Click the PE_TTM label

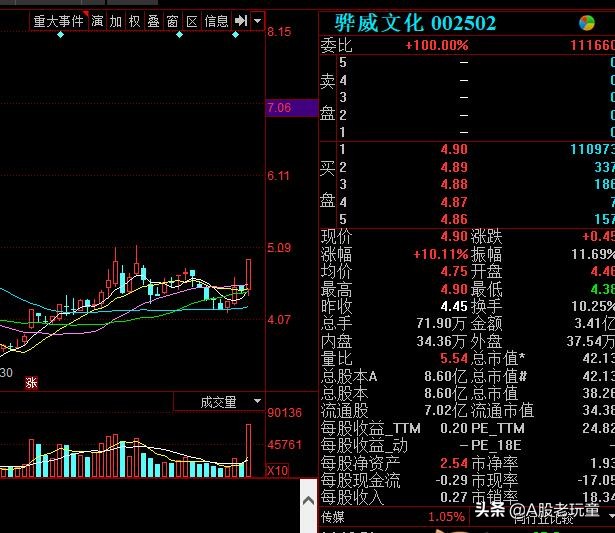(498, 428)
